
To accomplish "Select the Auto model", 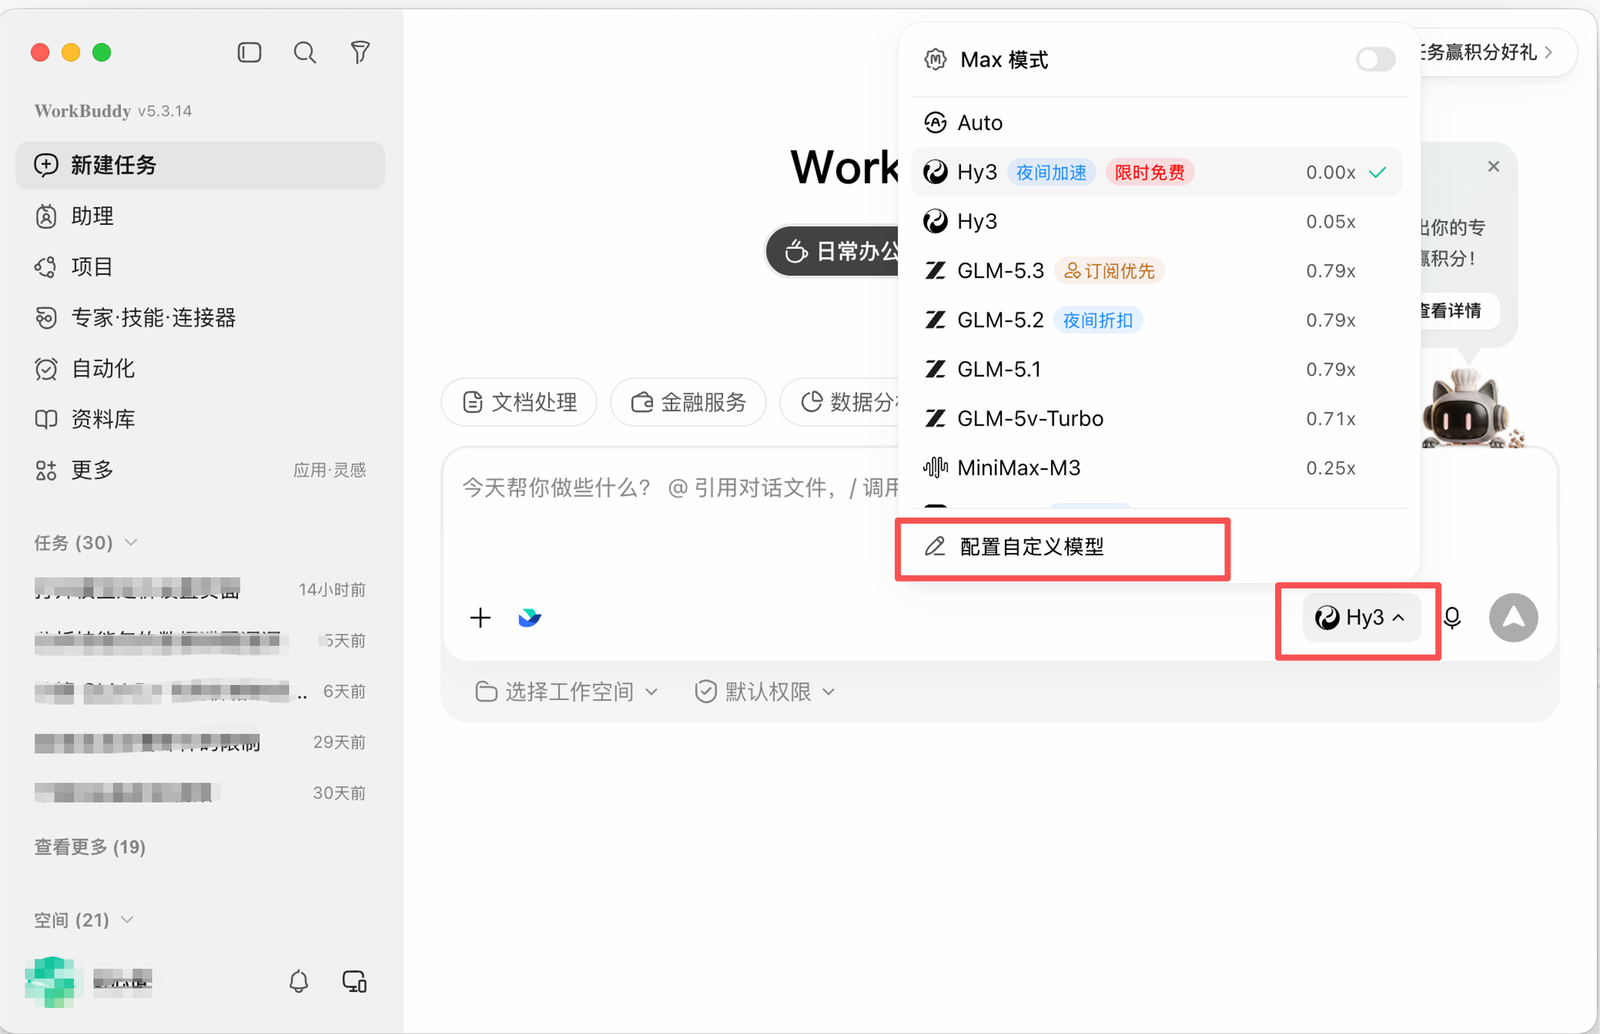I will (1156, 123).
